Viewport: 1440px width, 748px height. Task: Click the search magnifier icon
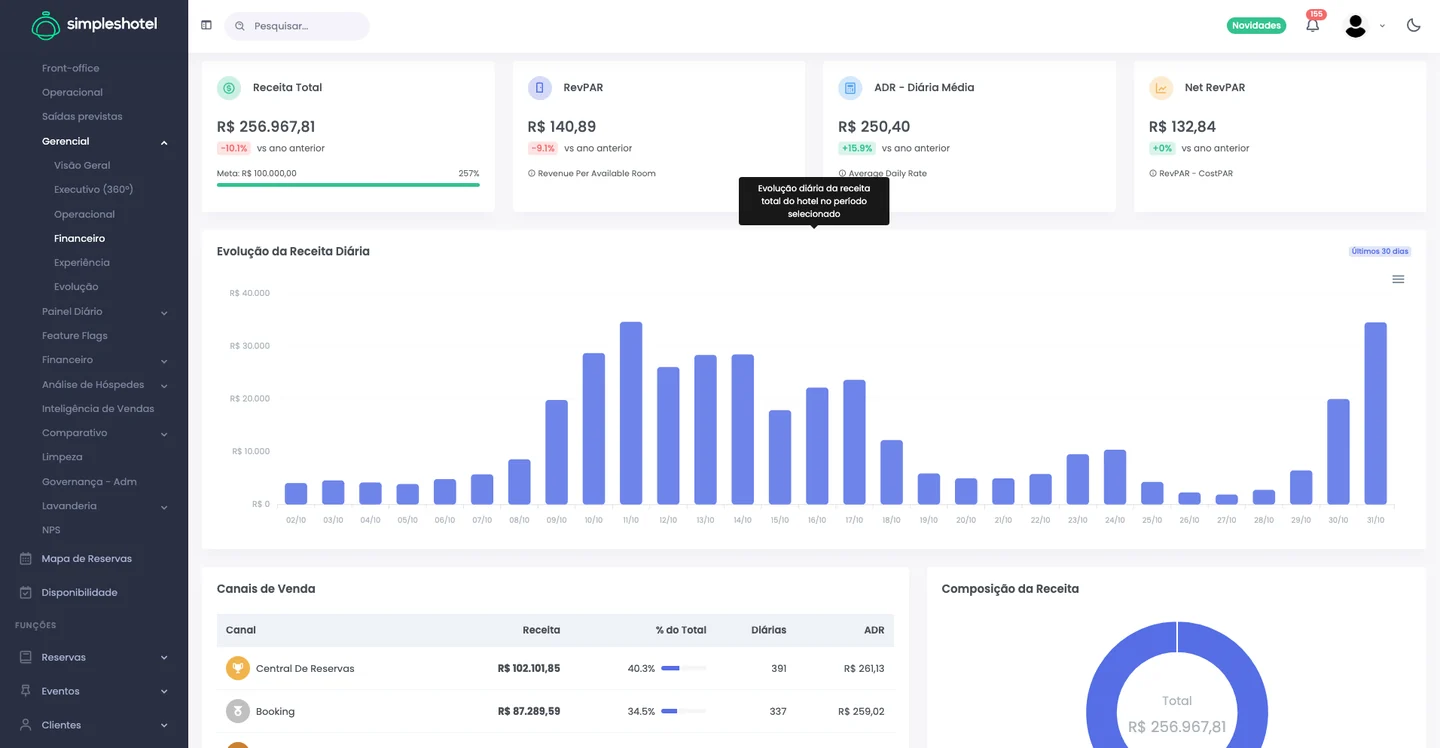(x=240, y=26)
